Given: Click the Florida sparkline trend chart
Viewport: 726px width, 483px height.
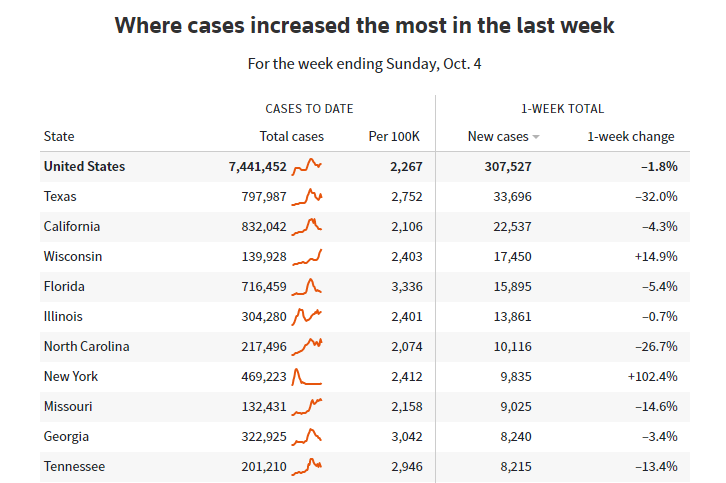Looking at the screenshot, I should click(307, 286).
